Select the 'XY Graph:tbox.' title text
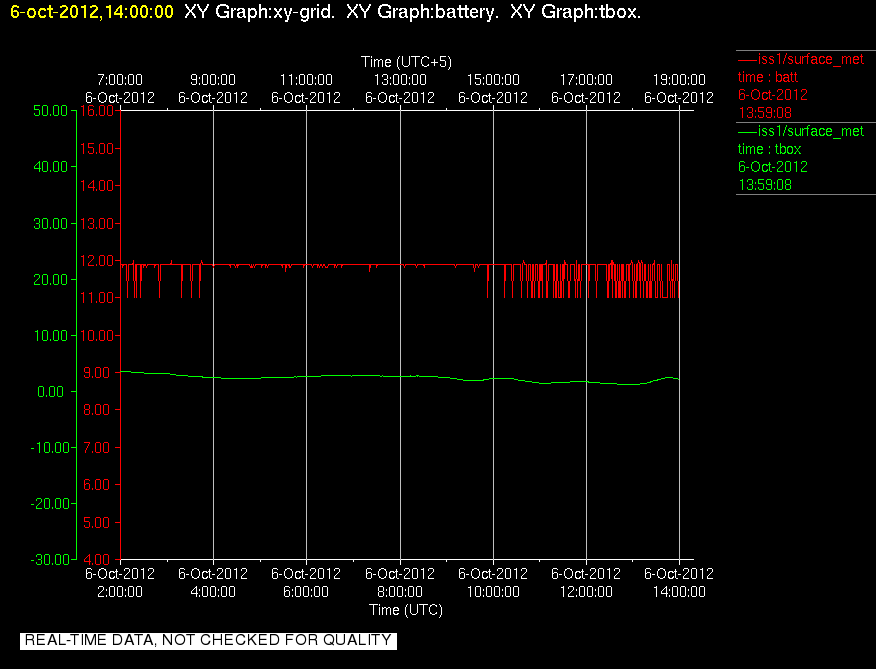 click(575, 12)
